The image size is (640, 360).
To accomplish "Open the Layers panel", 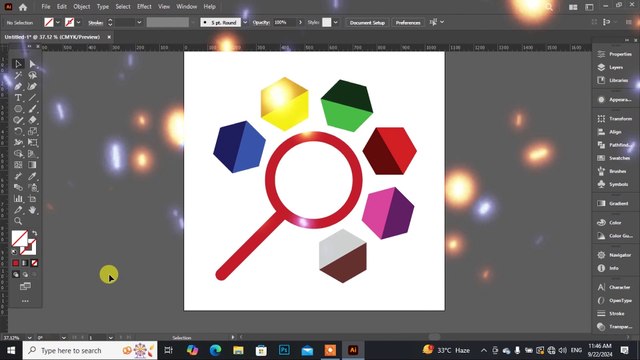I will click(615, 67).
